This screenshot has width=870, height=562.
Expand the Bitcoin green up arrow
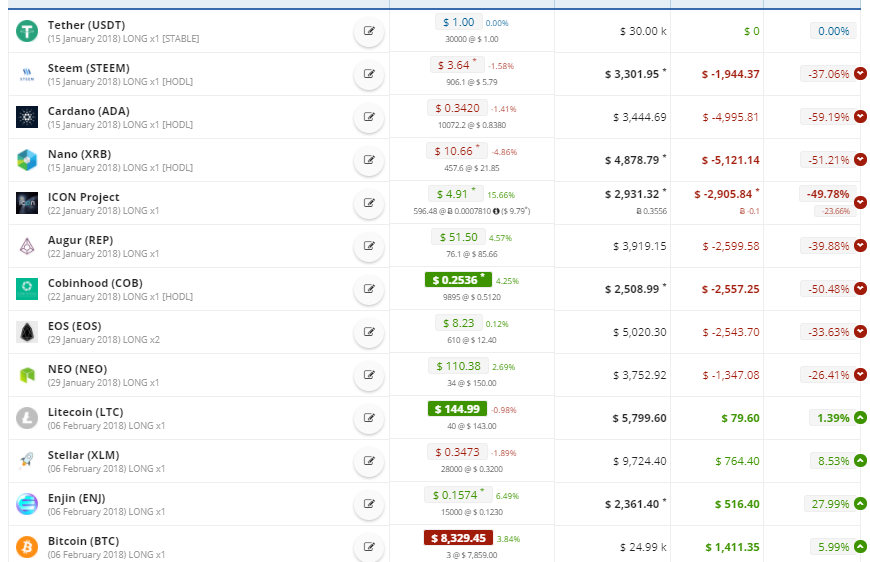(x=860, y=546)
